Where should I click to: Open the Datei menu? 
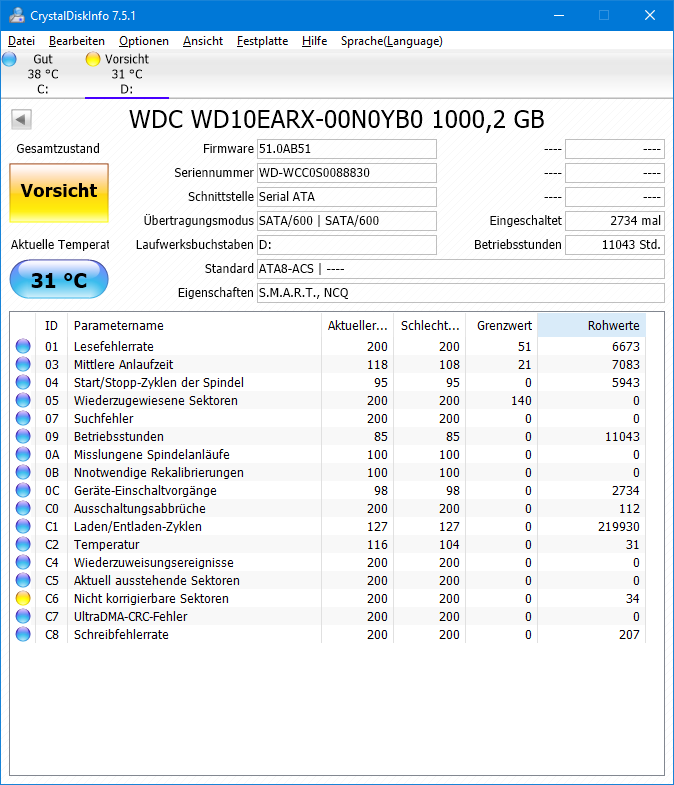point(22,41)
